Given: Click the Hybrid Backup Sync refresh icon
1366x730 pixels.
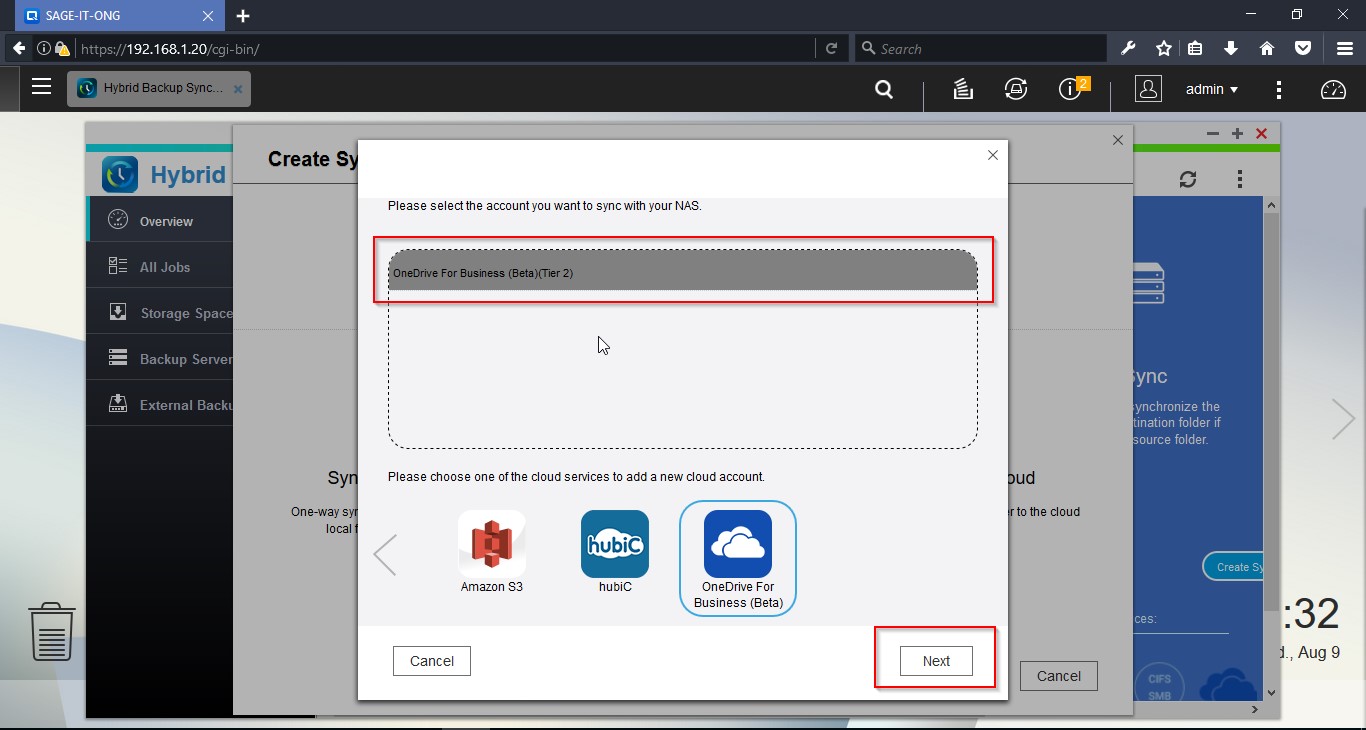Looking at the screenshot, I should (1187, 179).
